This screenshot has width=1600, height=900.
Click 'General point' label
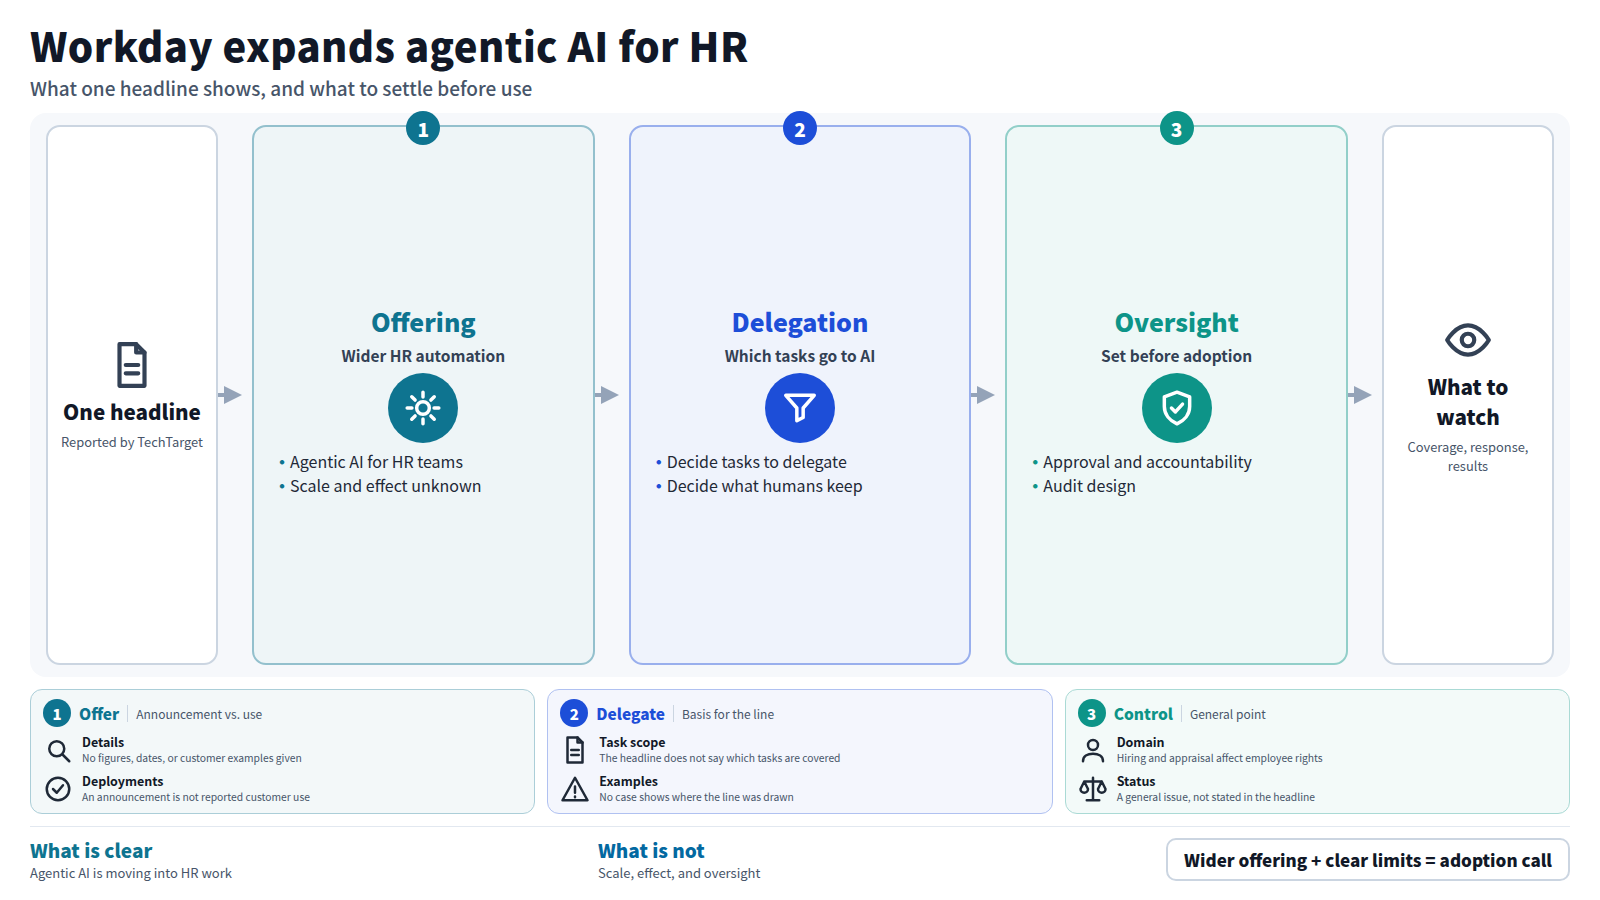pos(1228,715)
